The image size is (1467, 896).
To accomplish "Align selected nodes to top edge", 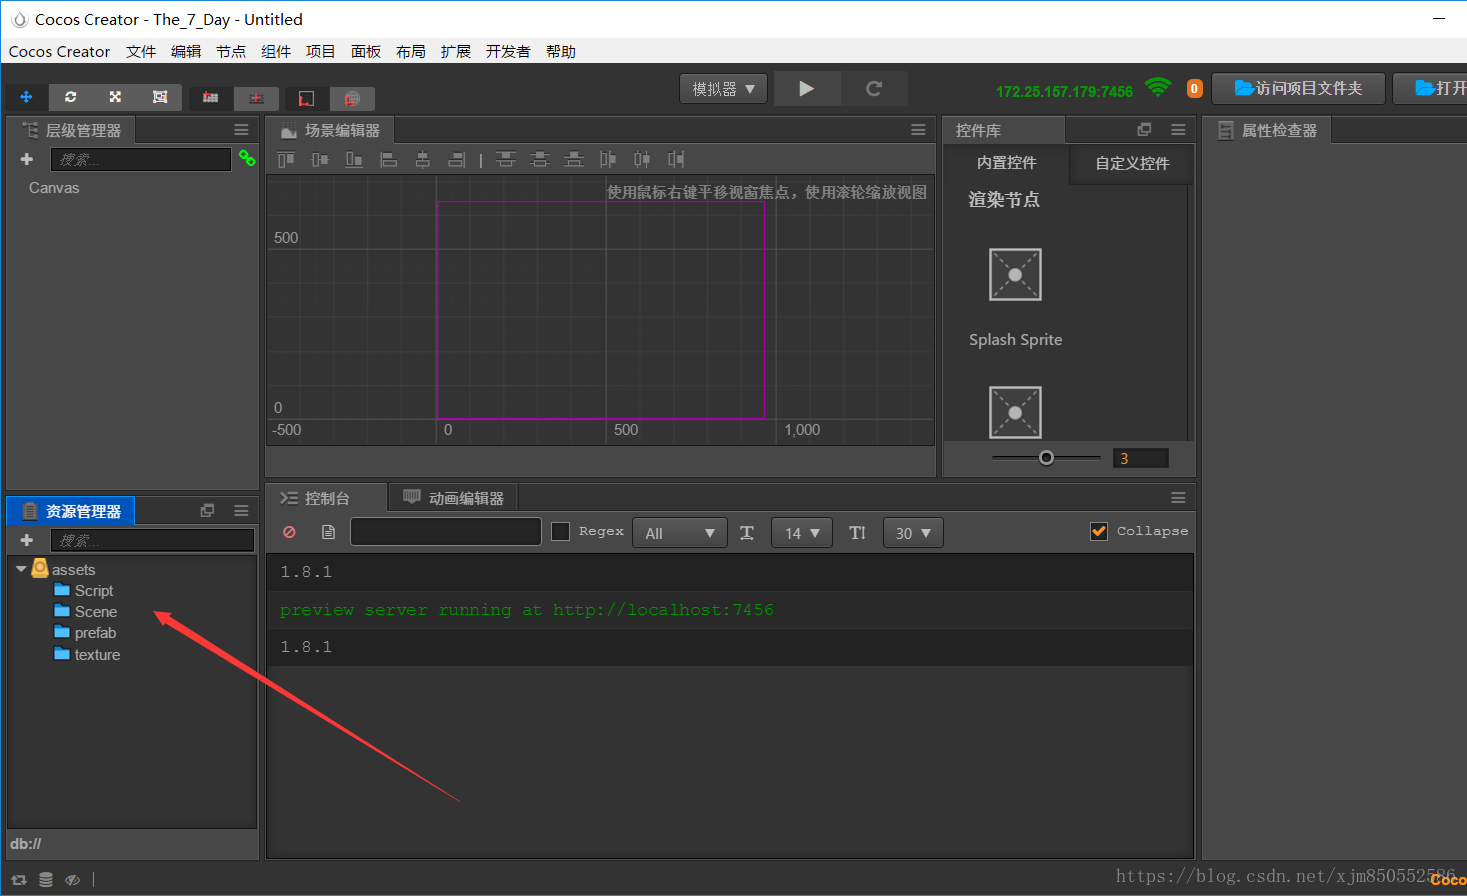I will pos(286,159).
